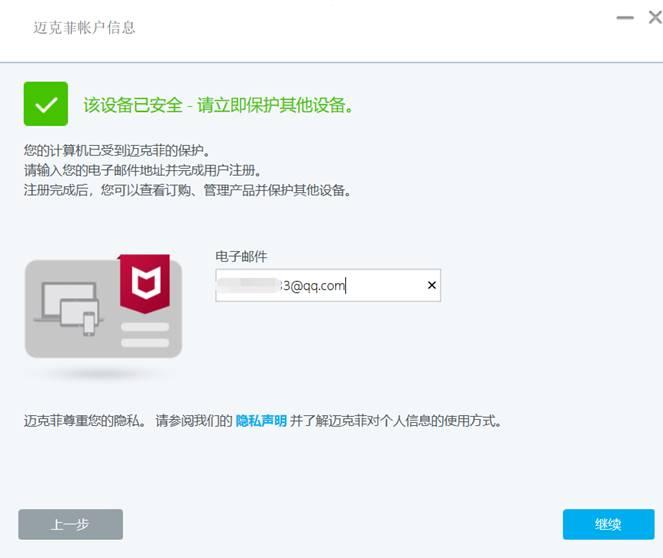
Task: Focus the 电子邮件 email input field
Action: click(x=328, y=285)
